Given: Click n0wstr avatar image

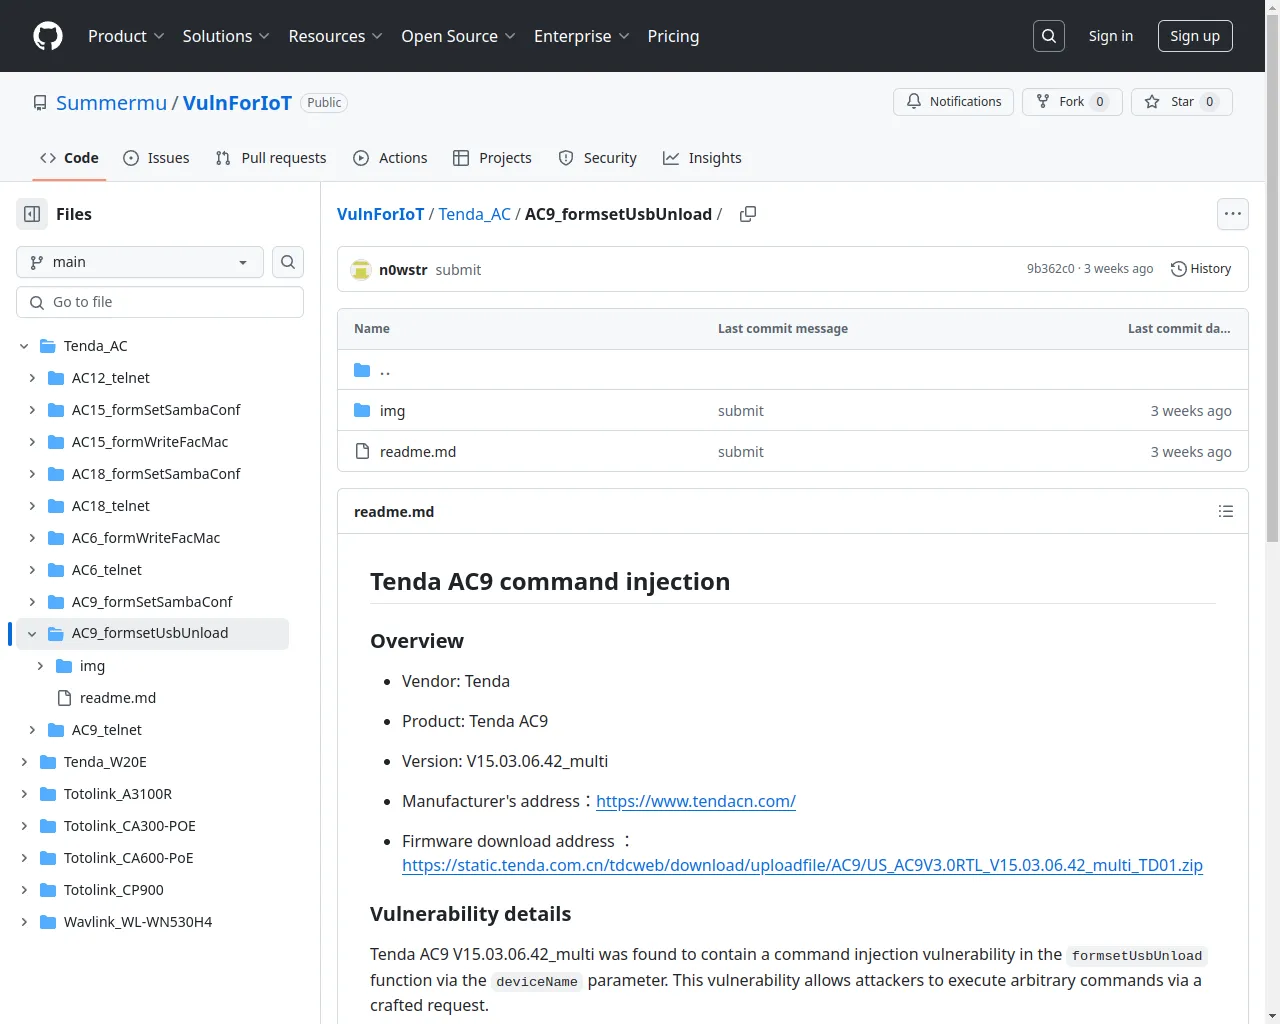Looking at the screenshot, I should tap(361, 269).
